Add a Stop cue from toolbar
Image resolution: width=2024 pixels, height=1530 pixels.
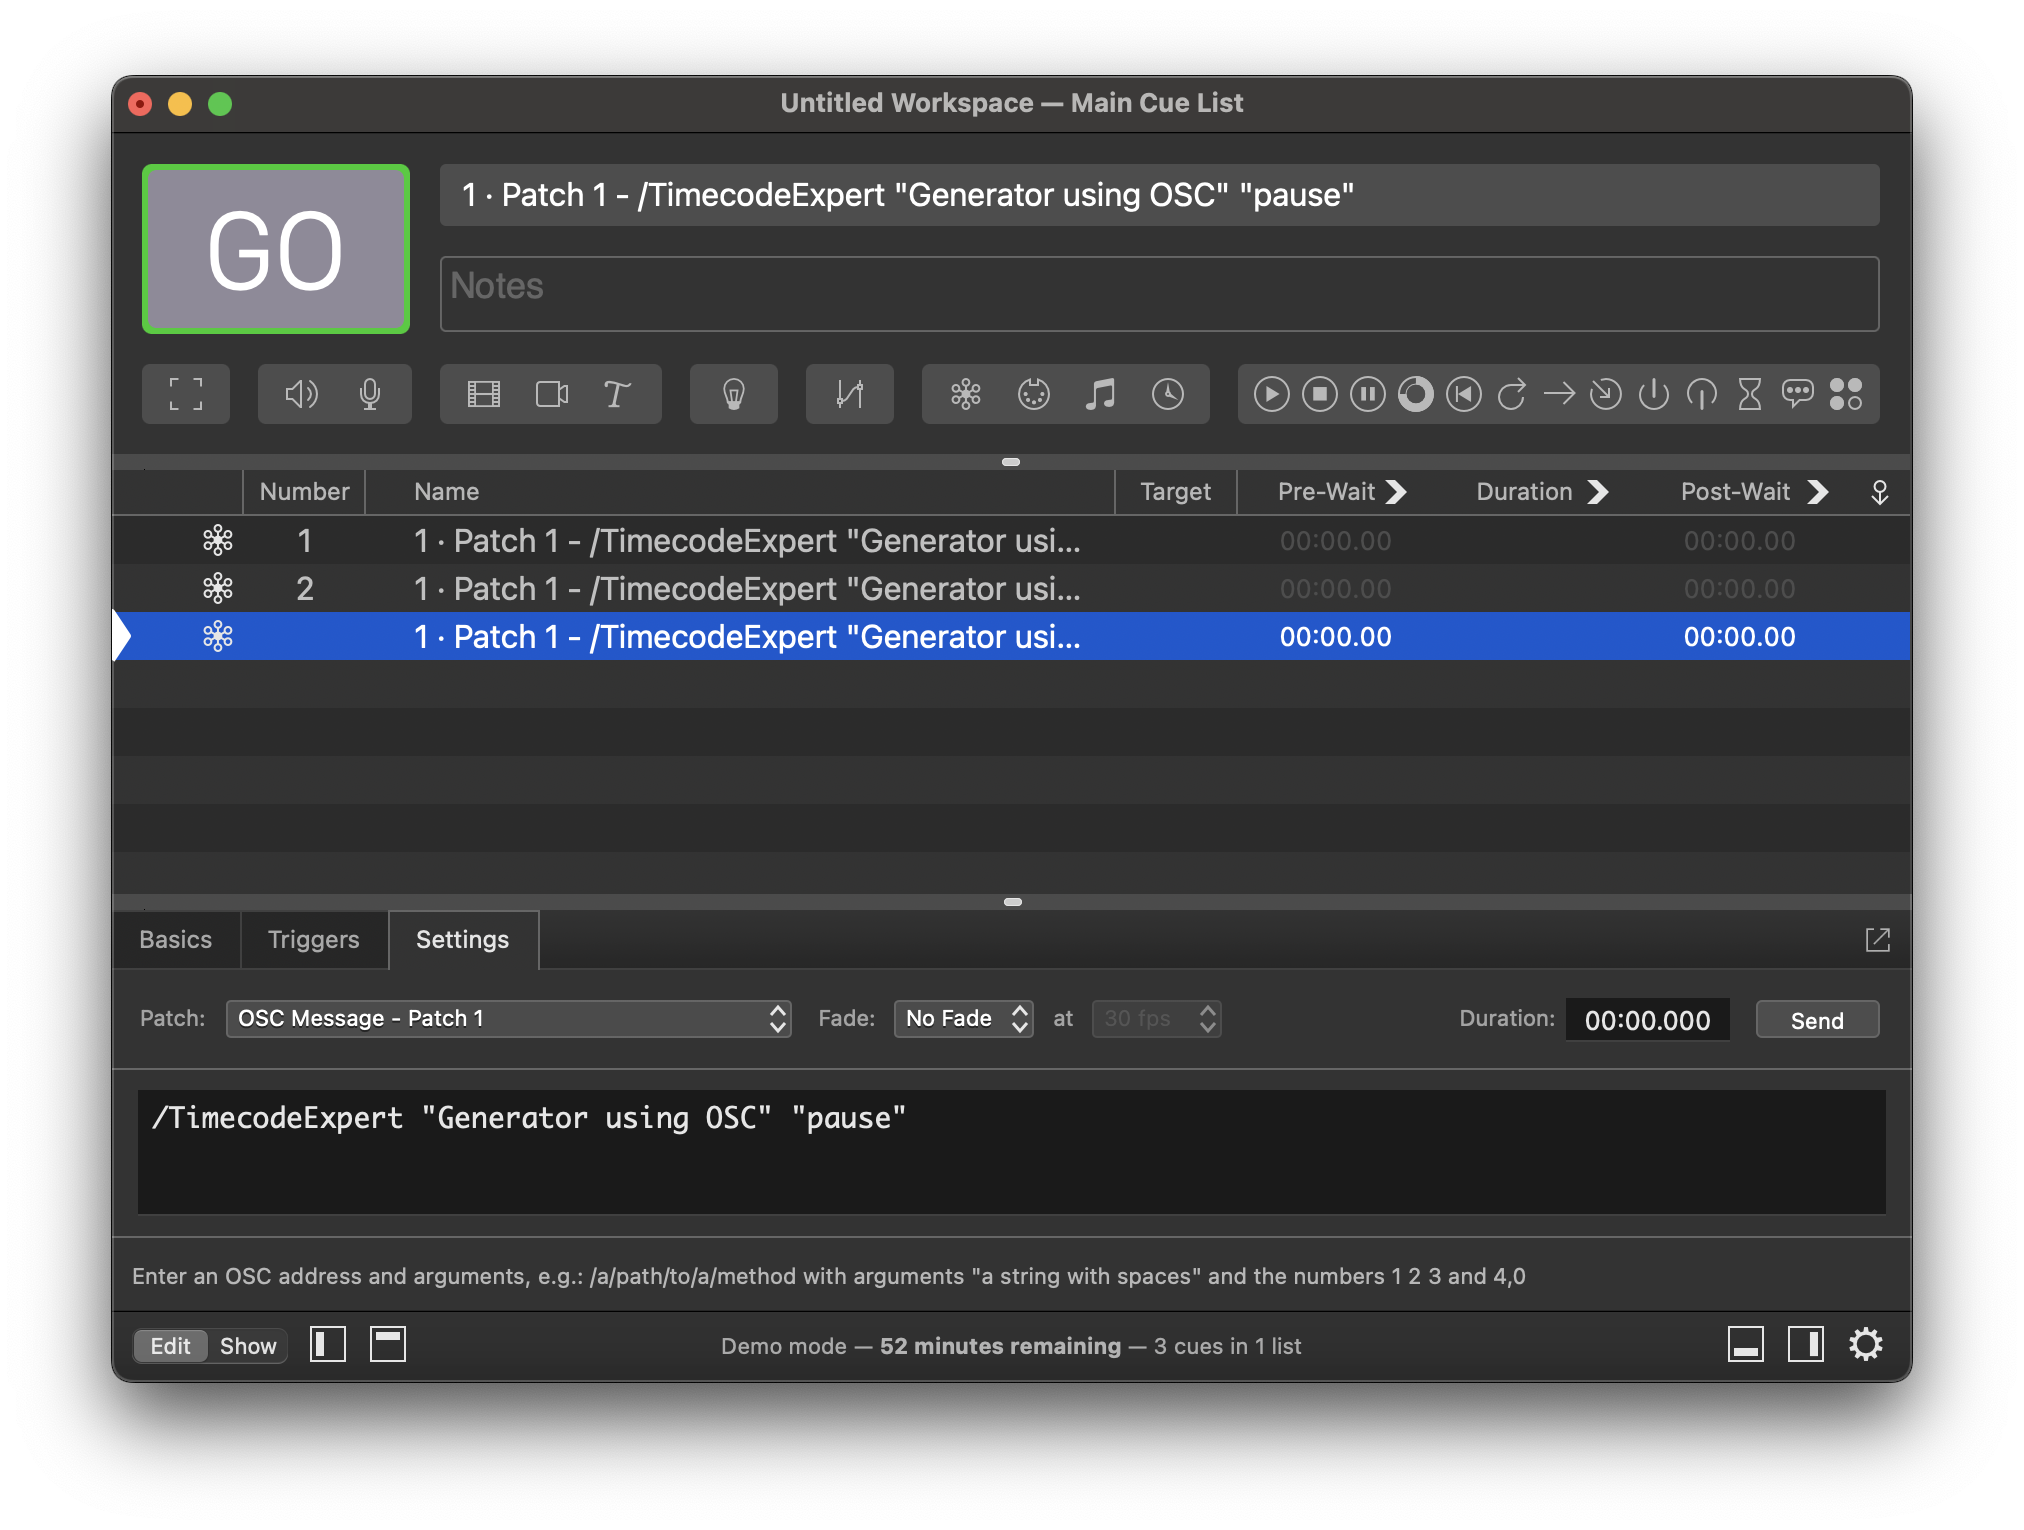1319,394
